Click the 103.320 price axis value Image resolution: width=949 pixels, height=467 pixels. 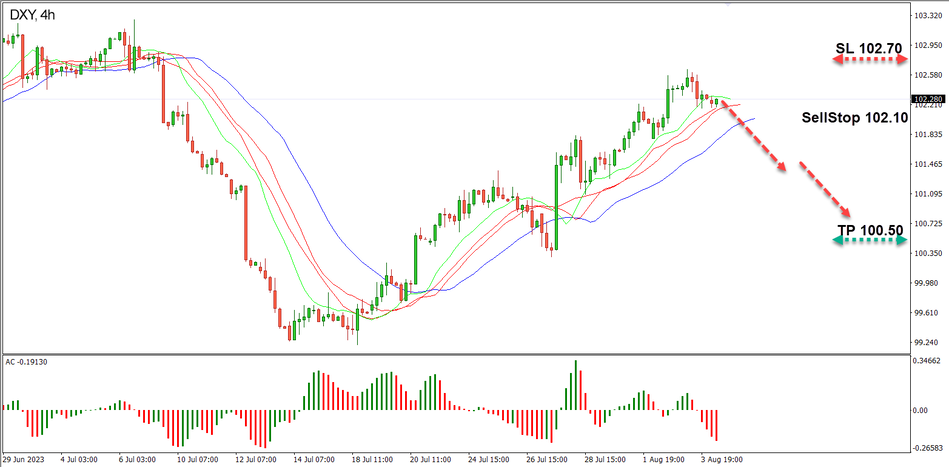927,17
